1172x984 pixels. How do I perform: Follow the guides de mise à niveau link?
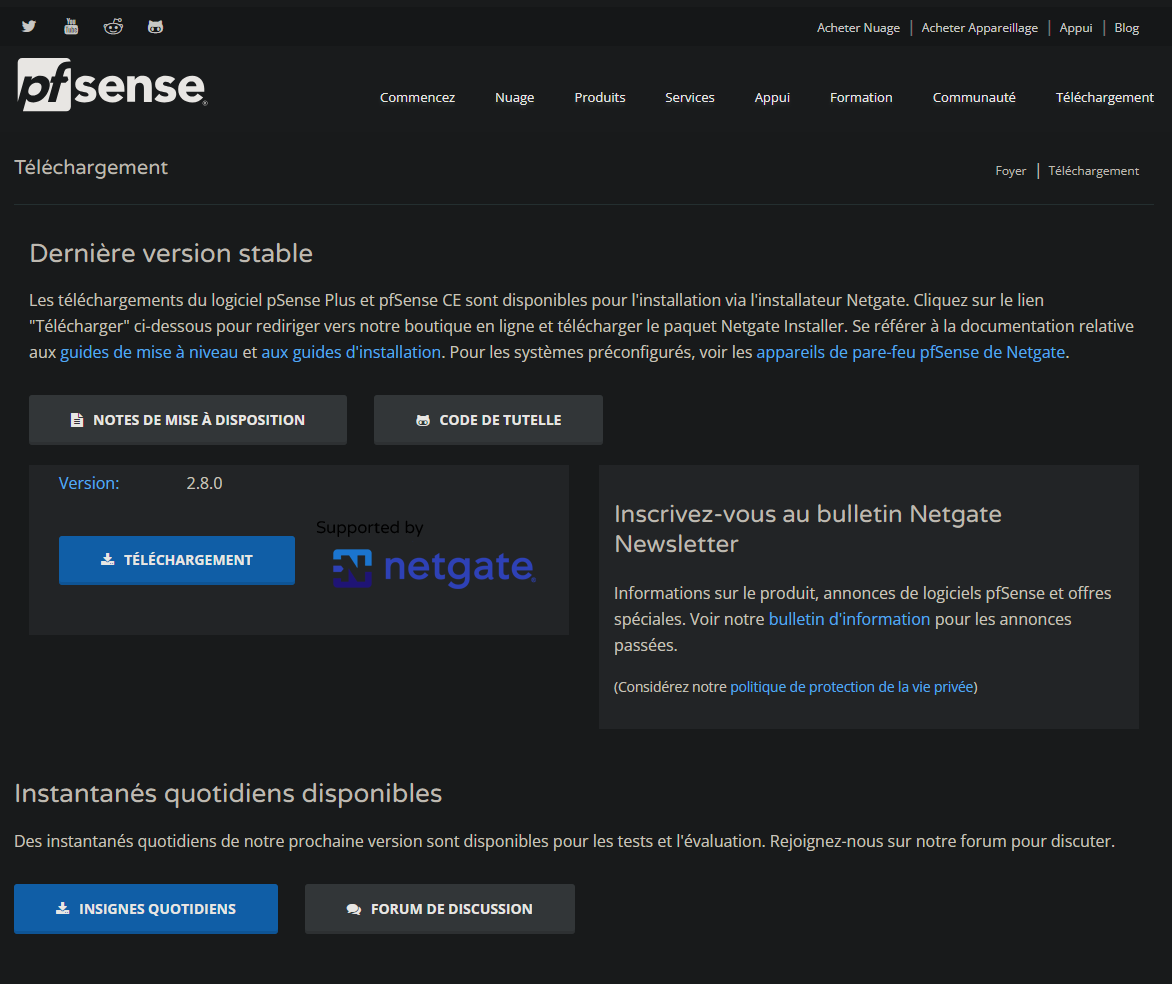[149, 352]
